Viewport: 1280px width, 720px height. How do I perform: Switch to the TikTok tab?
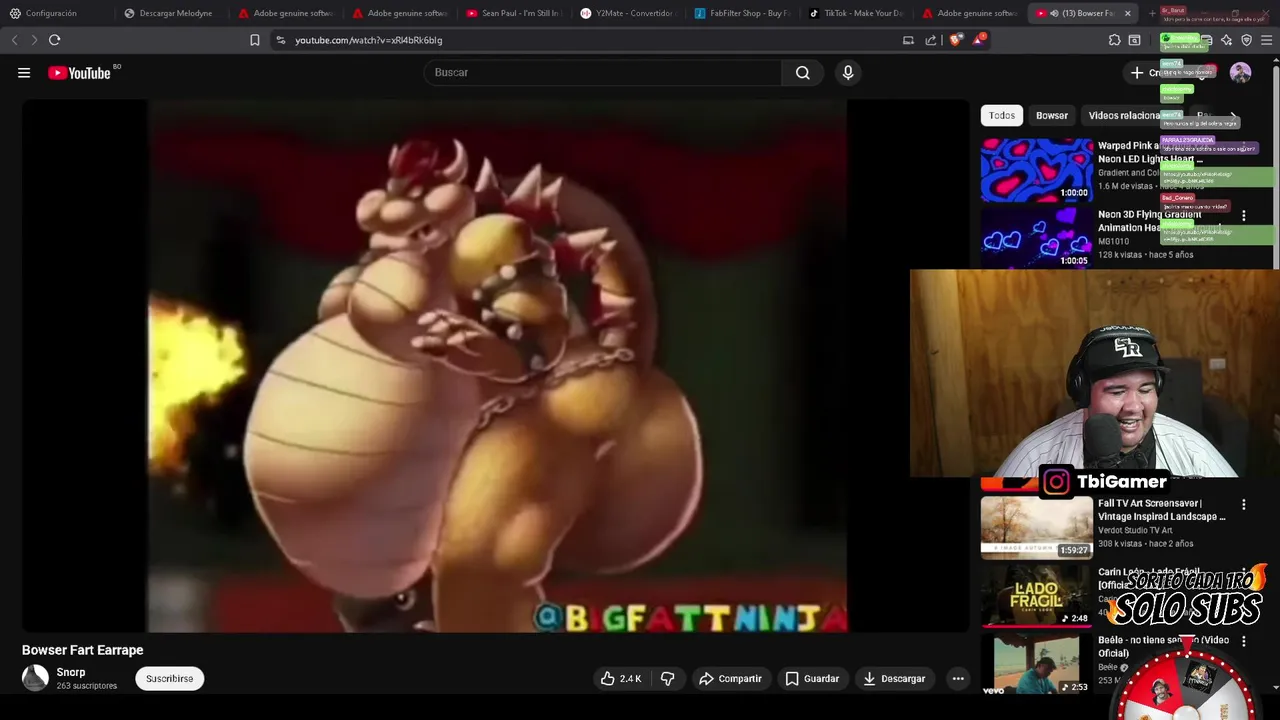(856, 13)
